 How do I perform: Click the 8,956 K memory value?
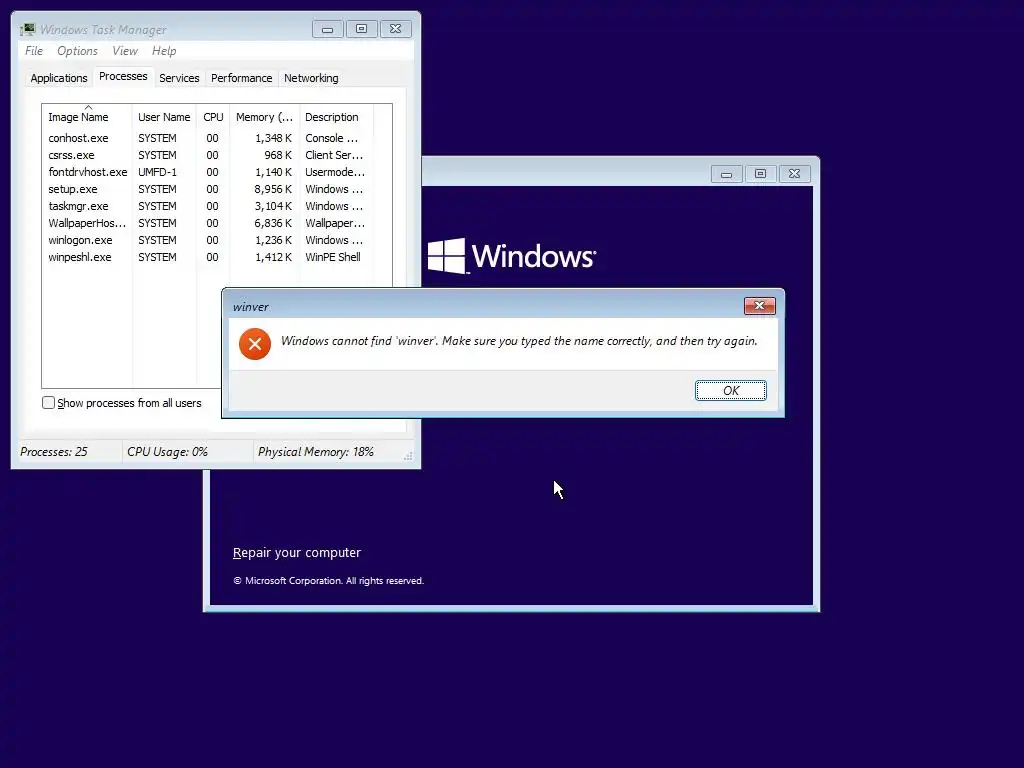click(273, 189)
